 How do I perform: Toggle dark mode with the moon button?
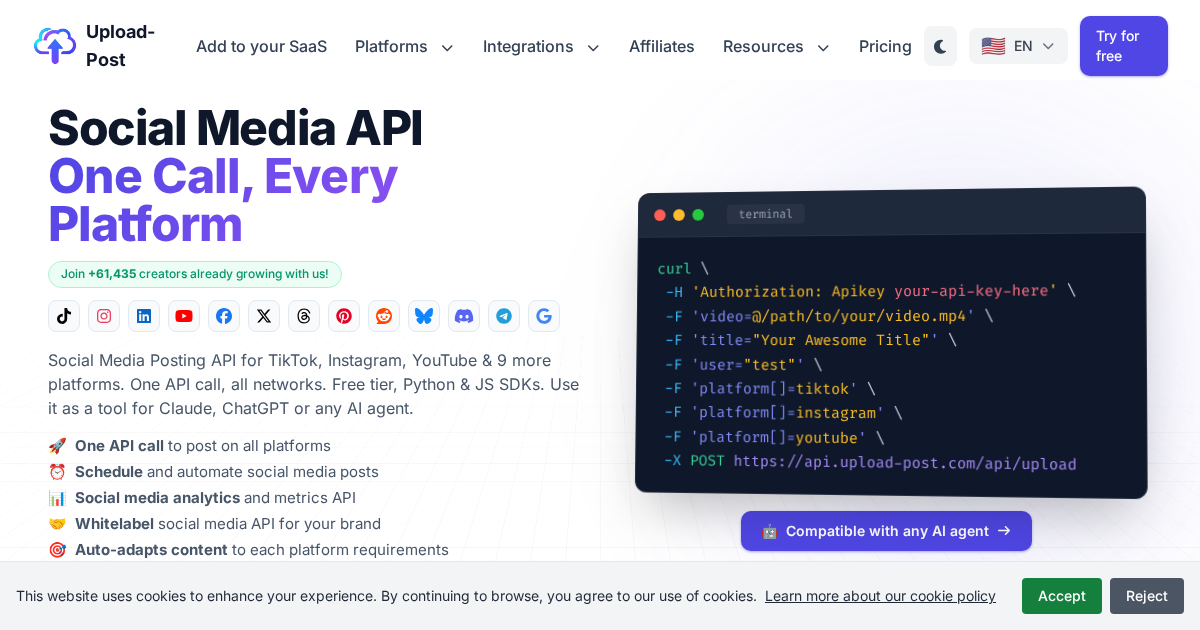point(940,46)
